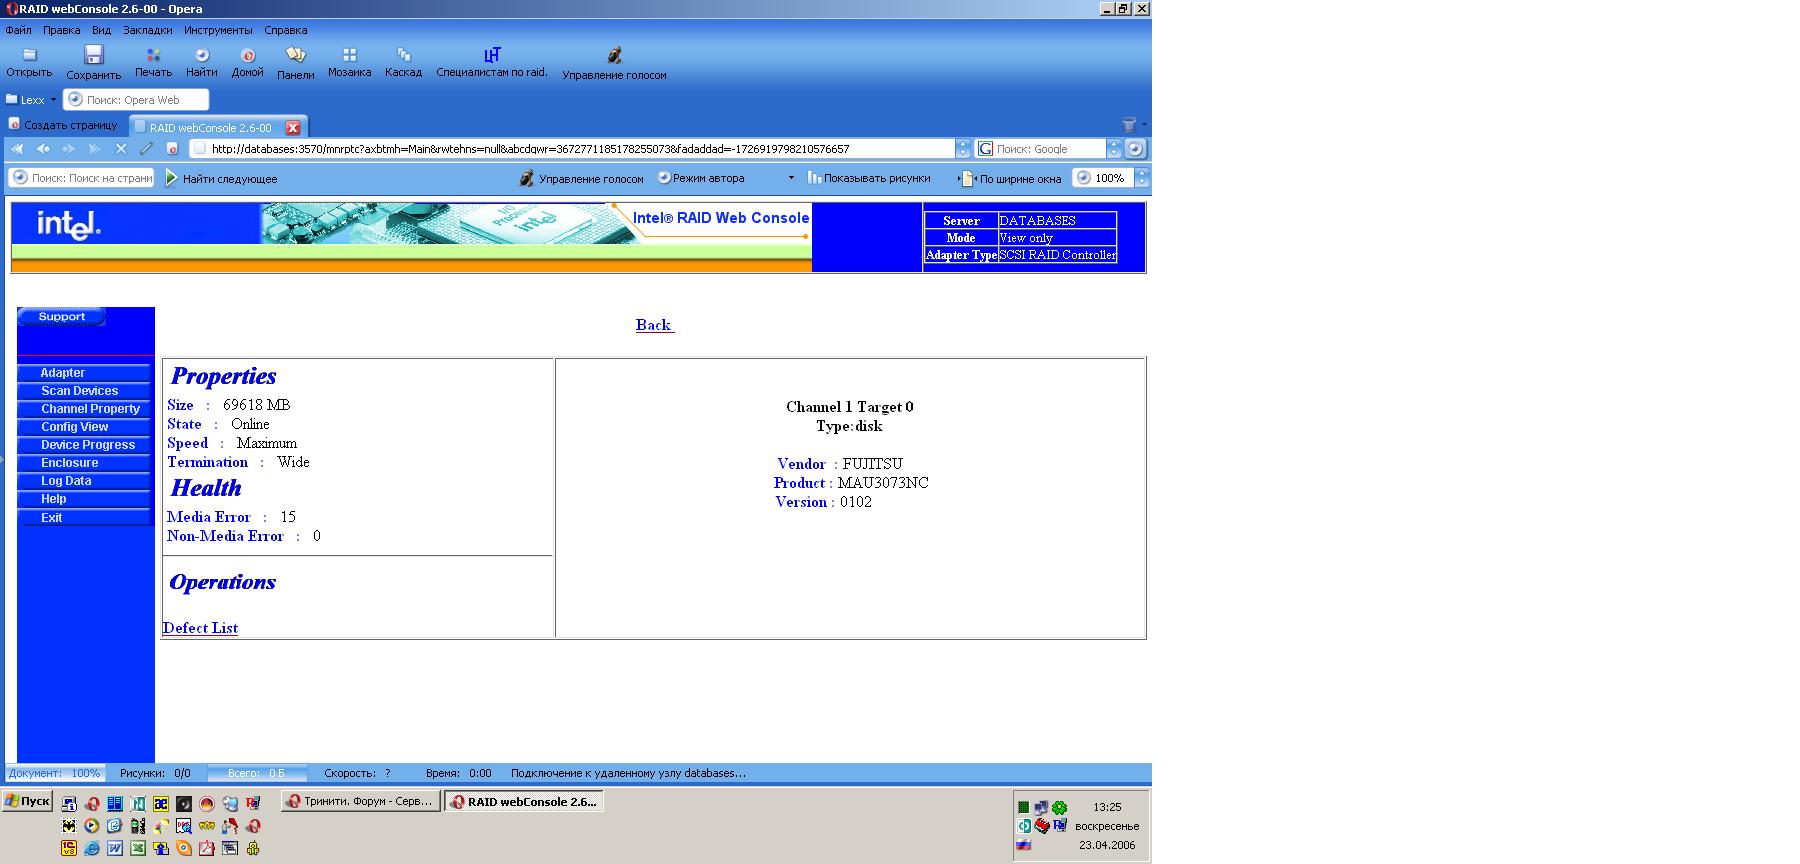The height and width of the screenshot is (864, 1800).
Task: Toggle Показывать рисунки image display
Action: point(868,178)
